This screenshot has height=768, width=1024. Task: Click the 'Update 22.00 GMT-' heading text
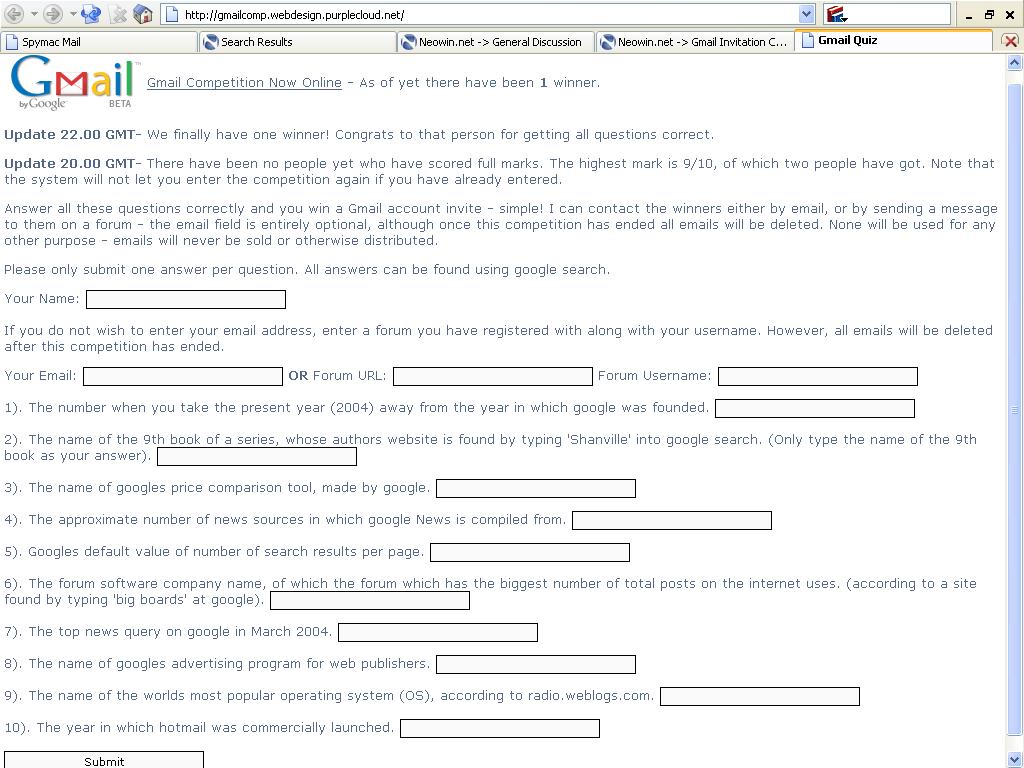tap(72, 135)
